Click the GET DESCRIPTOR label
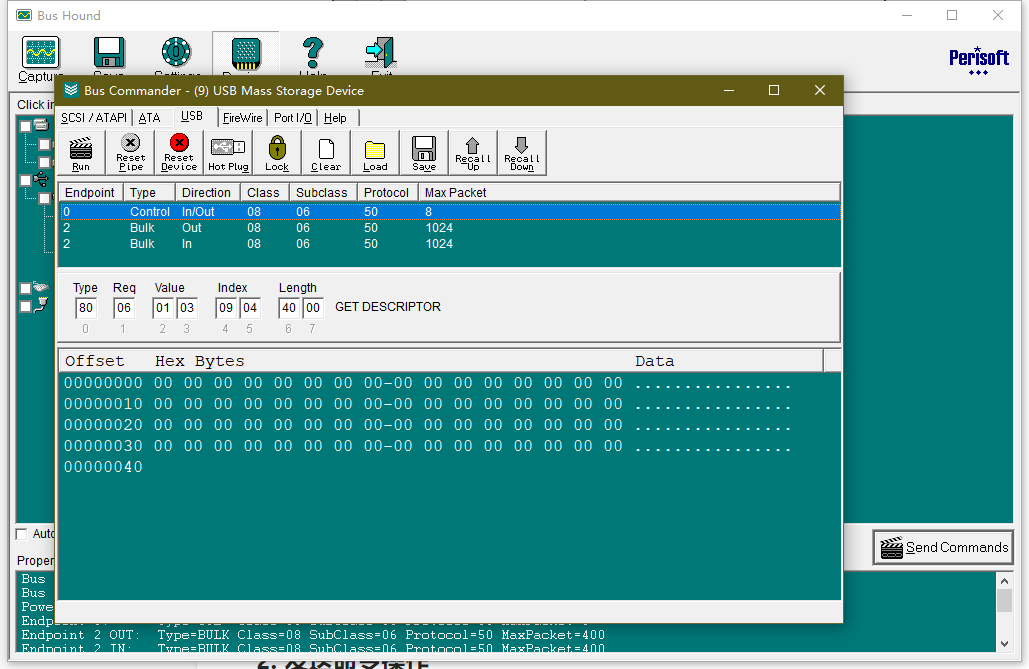The width and height of the screenshot is (1029, 669). [x=388, y=307]
